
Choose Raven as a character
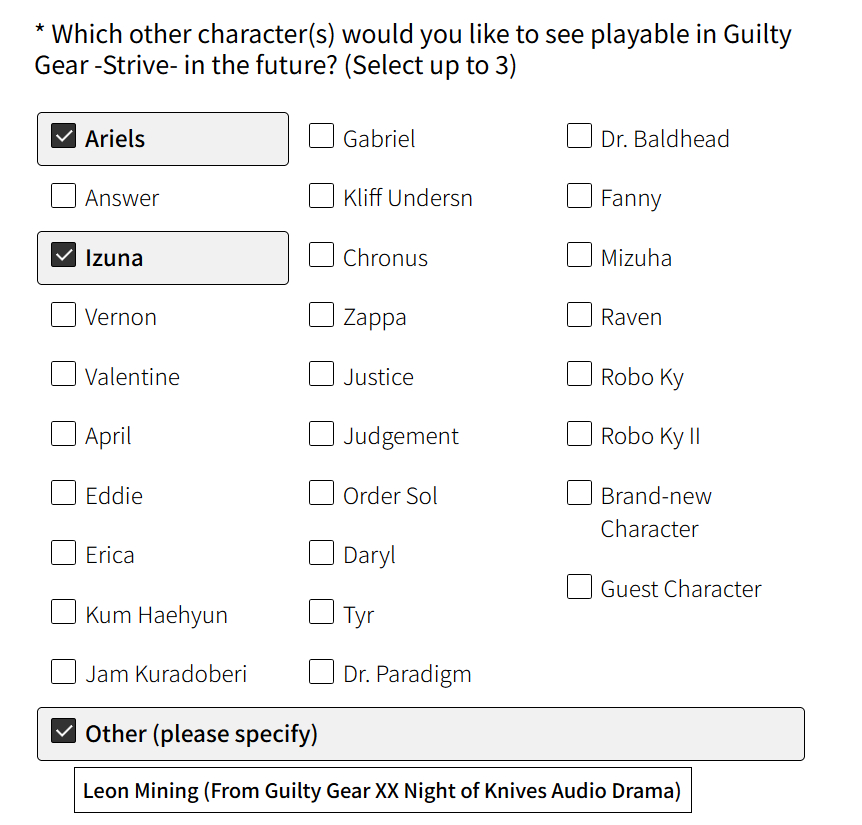click(x=580, y=316)
